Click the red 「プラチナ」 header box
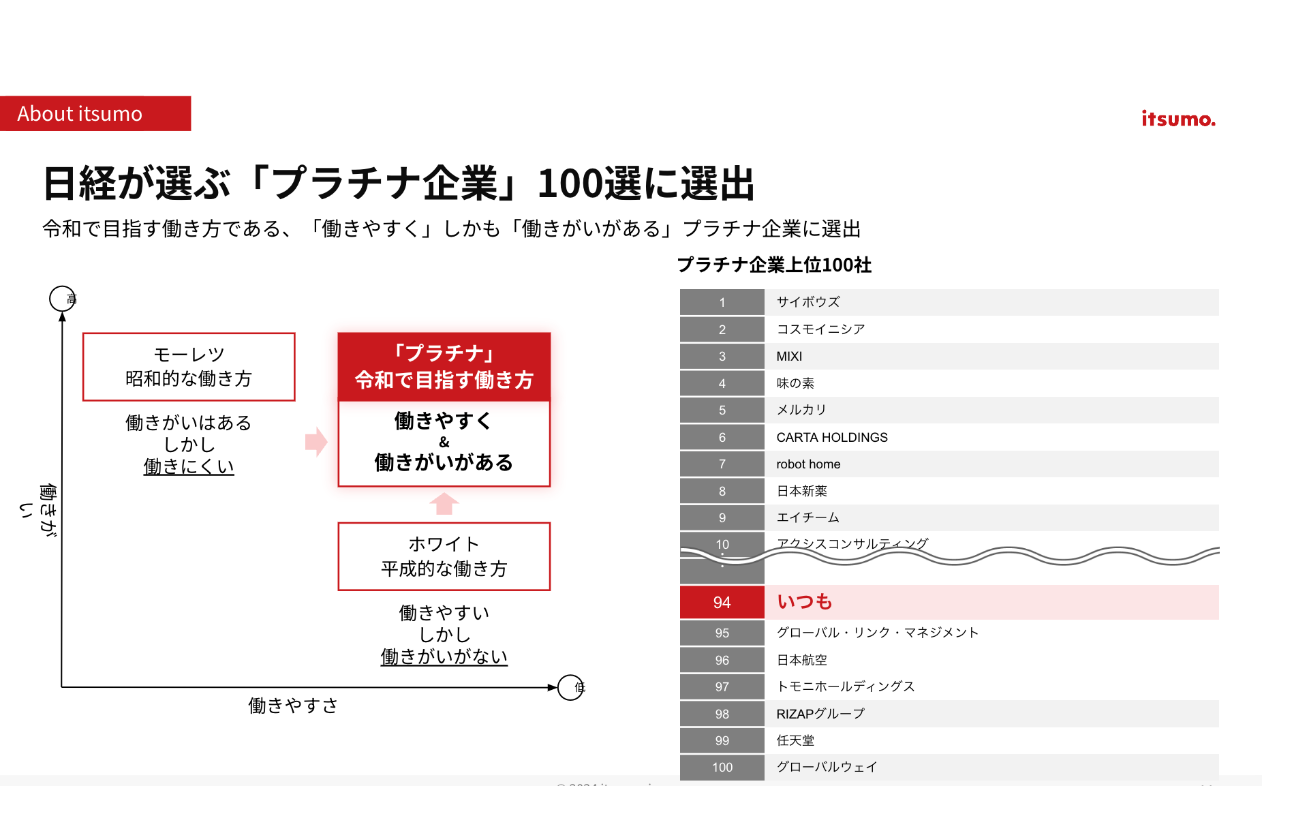The width and height of the screenshot is (1290, 840). pyautogui.click(x=444, y=367)
